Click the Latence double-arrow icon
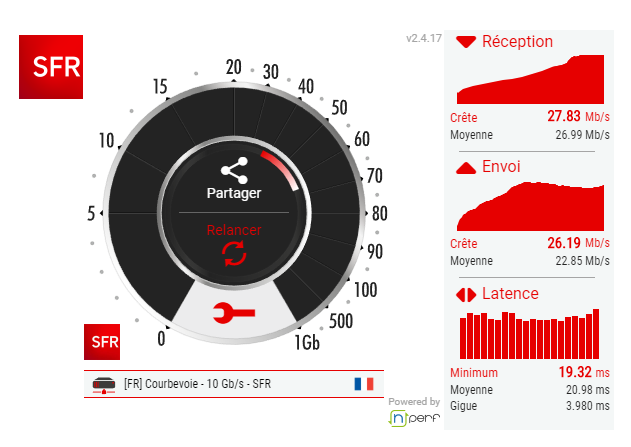The width and height of the screenshot is (631, 447). coord(466,295)
